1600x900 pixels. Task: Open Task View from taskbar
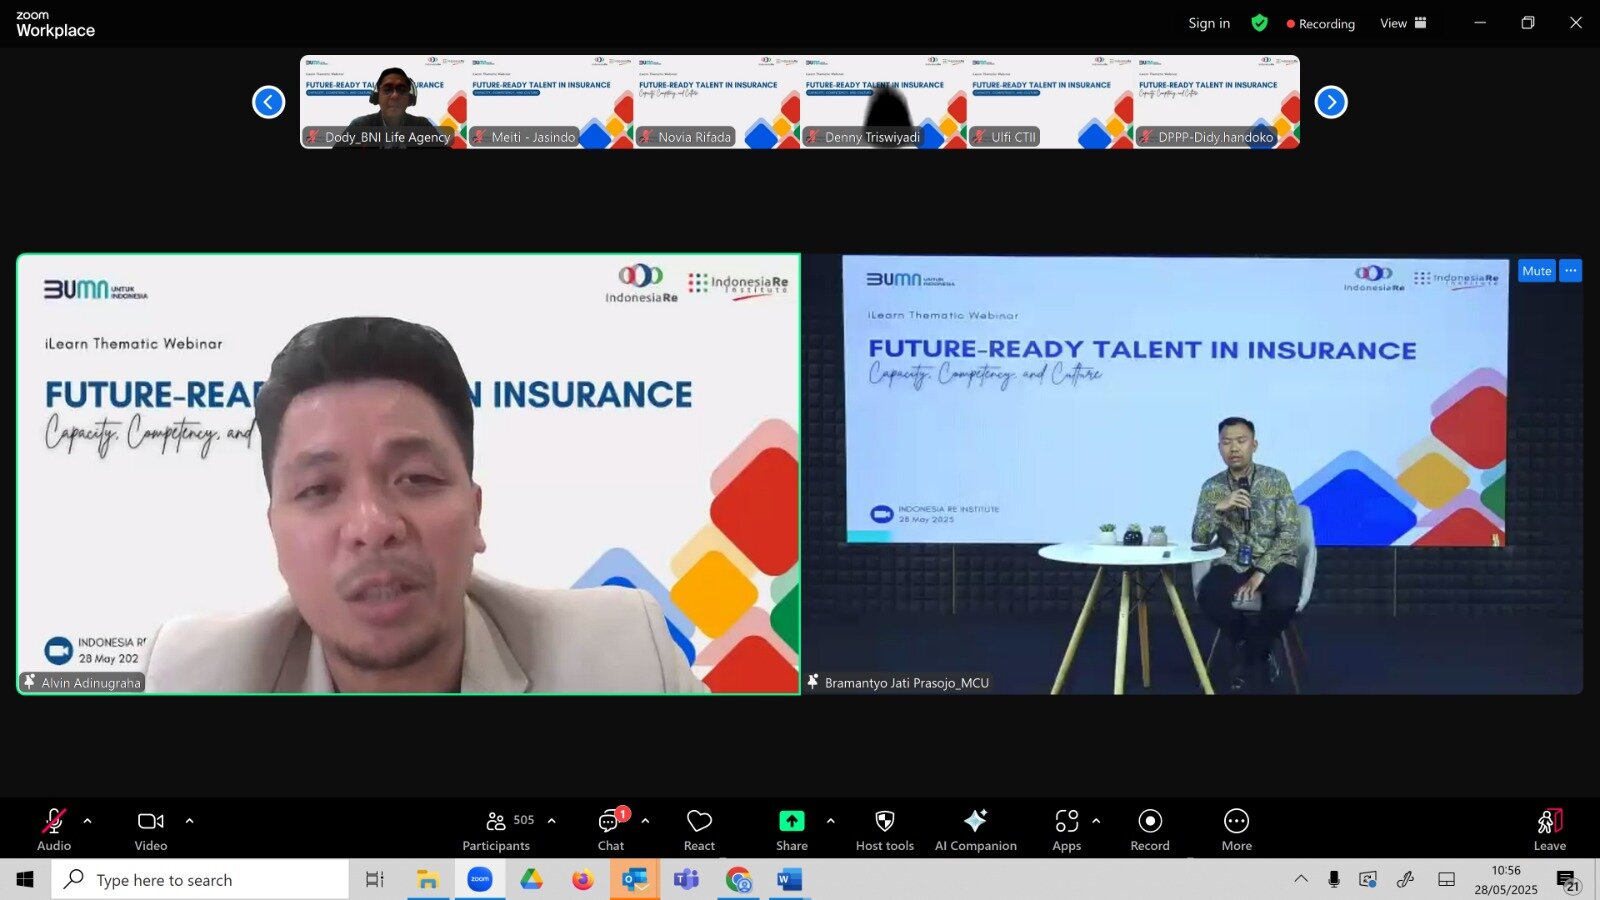(375, 879)
